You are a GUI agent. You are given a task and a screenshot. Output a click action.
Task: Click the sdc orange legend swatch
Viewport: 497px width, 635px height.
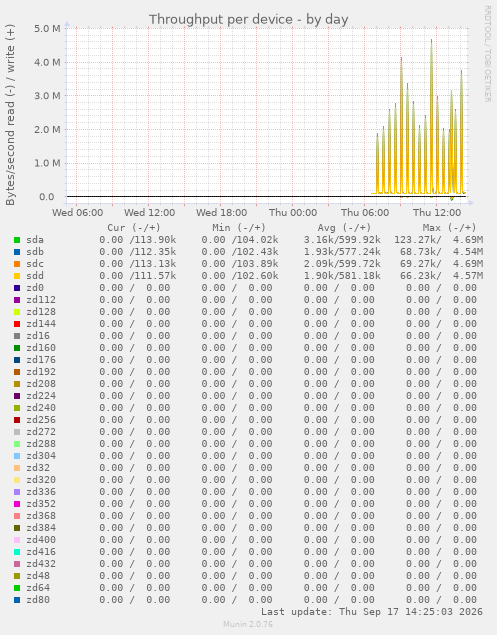pyautogui.click(x=17, y=264)
